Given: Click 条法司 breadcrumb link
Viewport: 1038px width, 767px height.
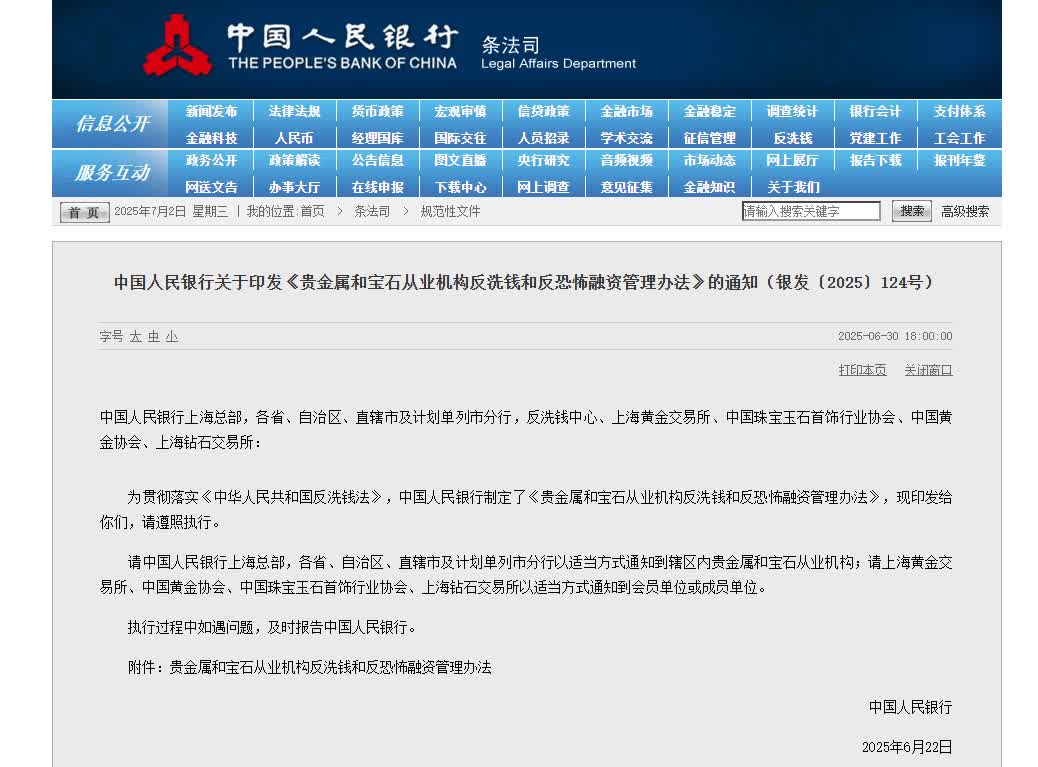Looking at the screenshot, I should click(x=372, y=211).
